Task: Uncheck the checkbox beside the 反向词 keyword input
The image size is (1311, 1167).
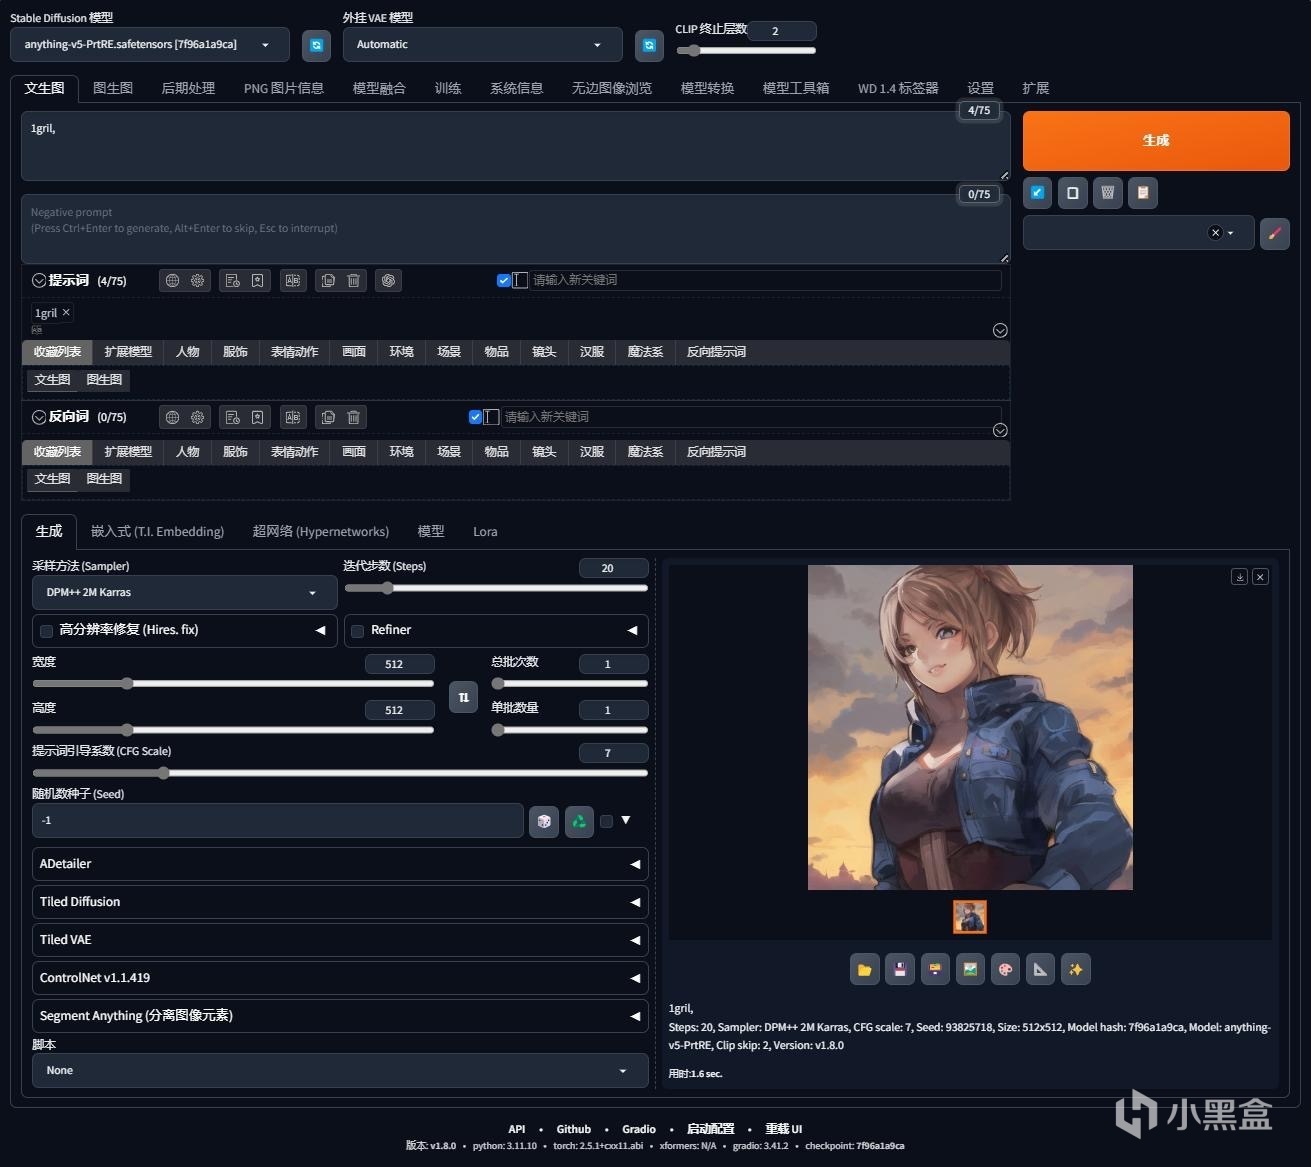Action: (x=475, y=417)
